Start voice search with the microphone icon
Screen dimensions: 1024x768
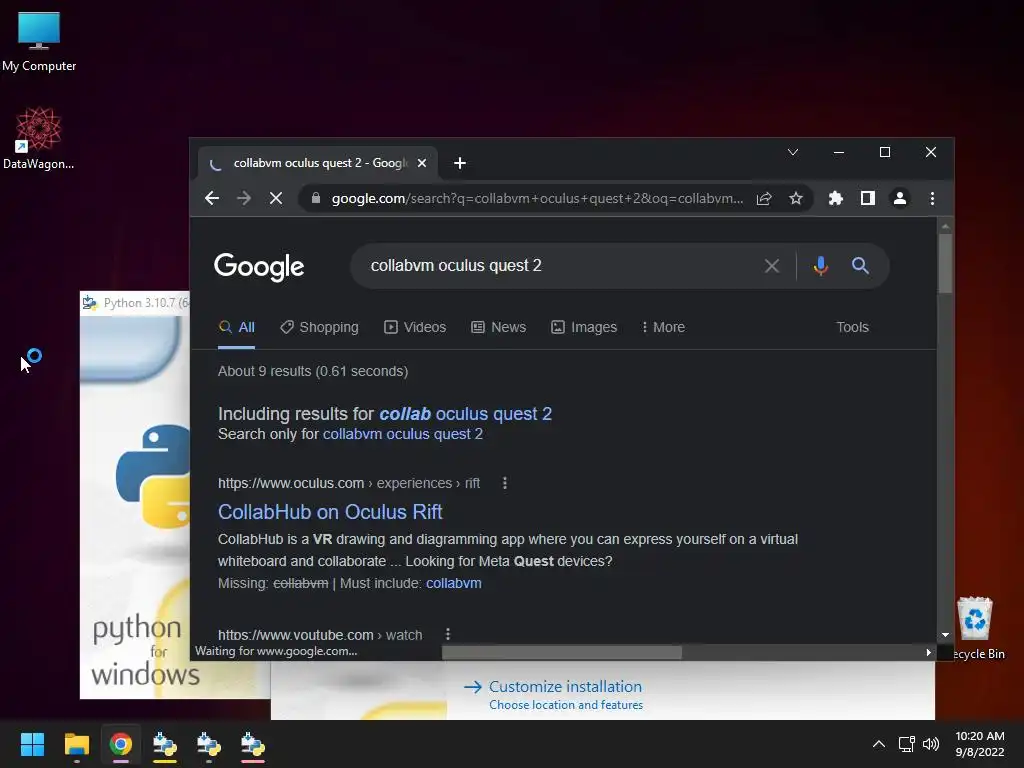[821, 266]
